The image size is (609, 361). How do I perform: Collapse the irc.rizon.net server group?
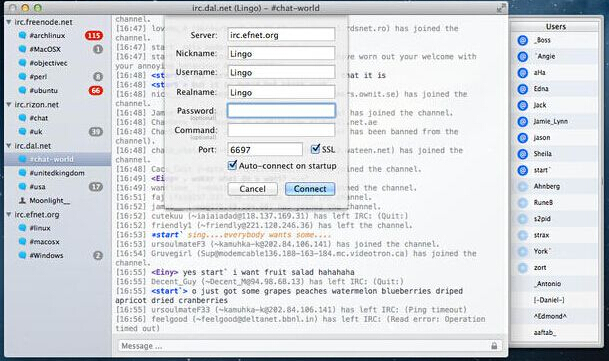coord(9,105)
